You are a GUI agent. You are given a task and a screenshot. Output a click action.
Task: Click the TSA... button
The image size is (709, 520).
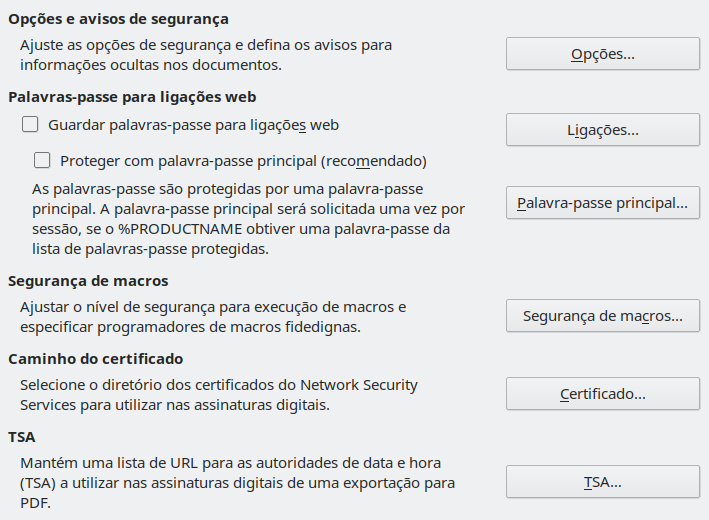[602, 482]
